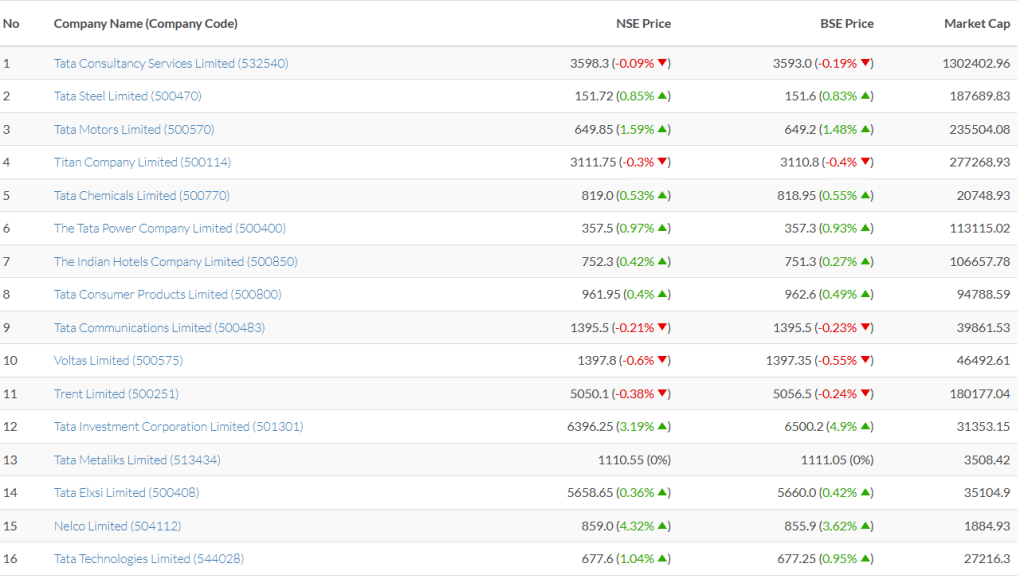
Task: Click green up arrow in Tata Consumer BSE price
Action: 865,294
